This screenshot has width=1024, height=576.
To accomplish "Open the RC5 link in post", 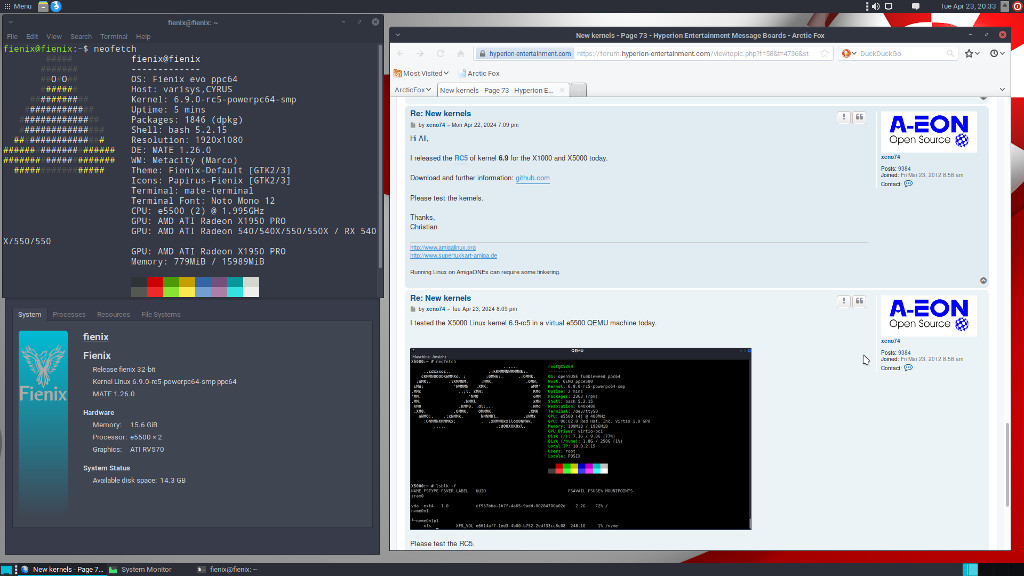I will [461, 158].
